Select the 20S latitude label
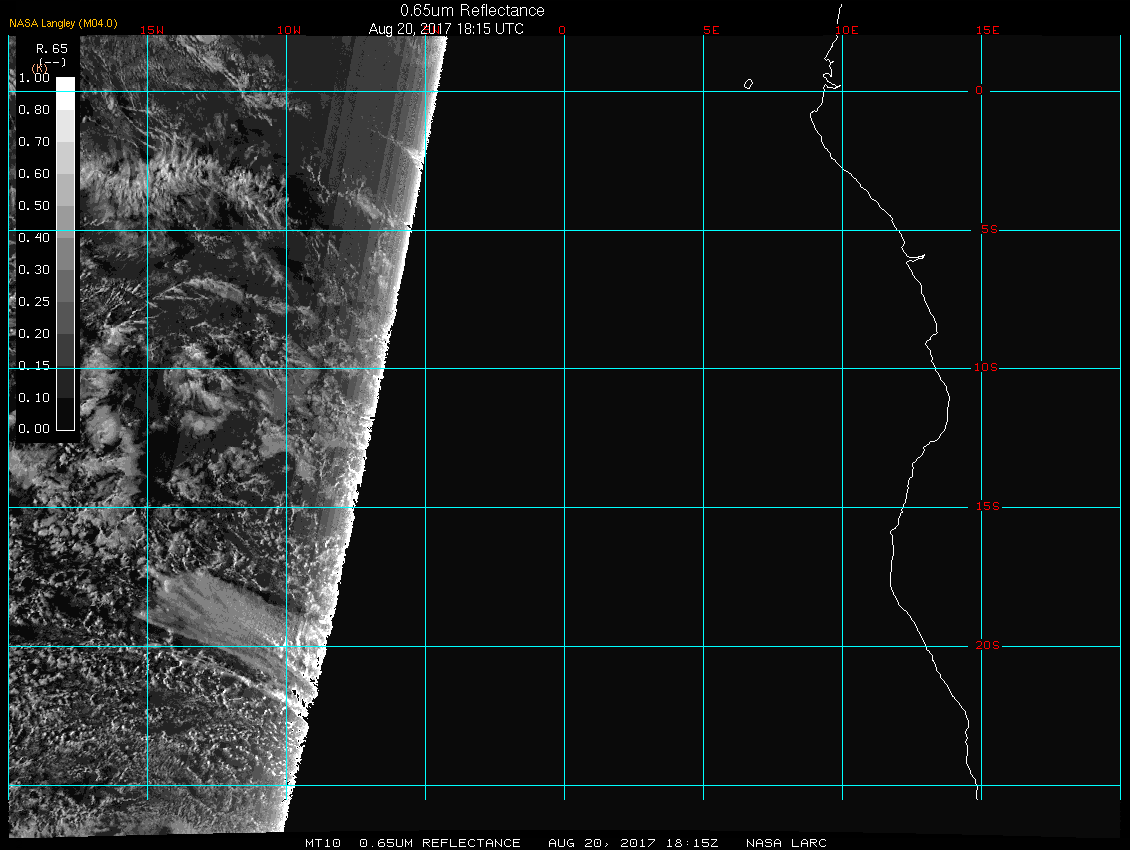This screenshot has height=850, width=1130. click(x=988, y=645)
